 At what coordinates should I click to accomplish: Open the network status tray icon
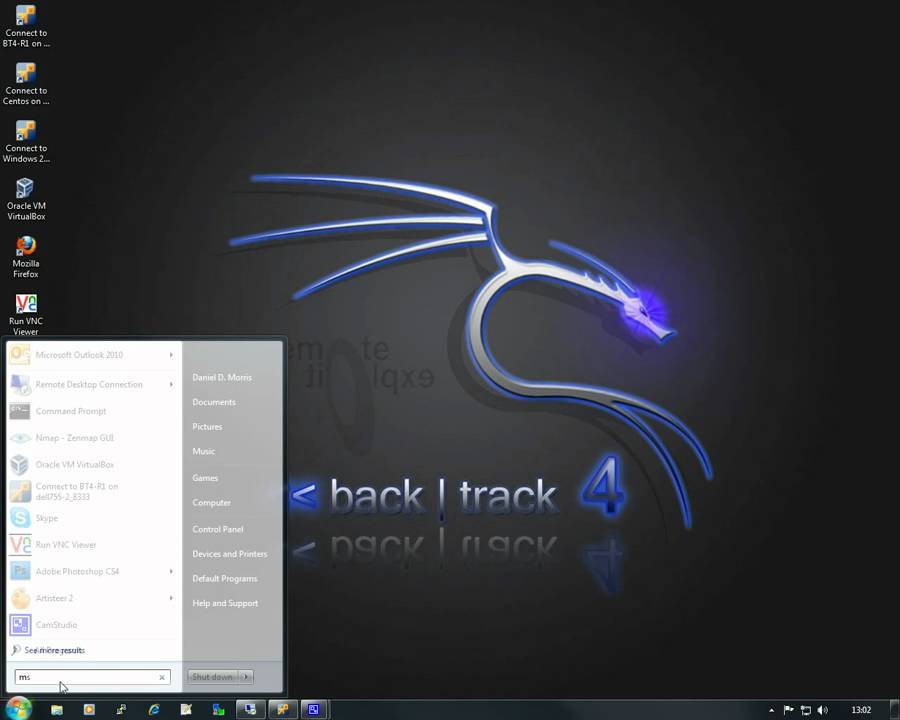pos(806,710)
